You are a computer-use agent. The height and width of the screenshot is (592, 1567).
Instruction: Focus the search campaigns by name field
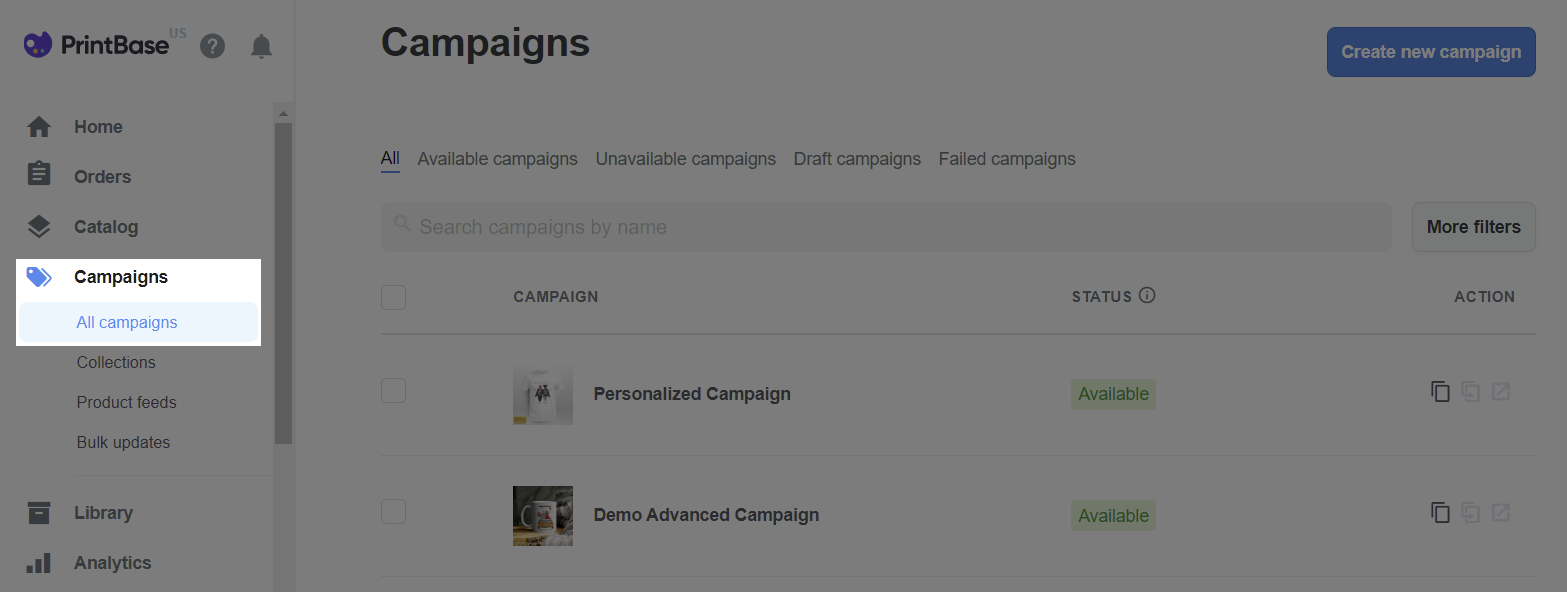pyautogui.click(x=886, y=227)
